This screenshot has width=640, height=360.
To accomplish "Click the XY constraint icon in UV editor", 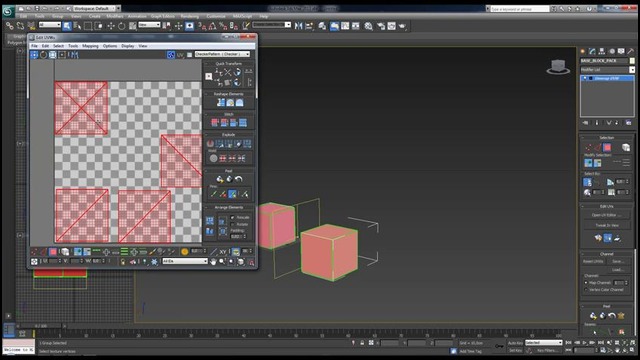I will pyautogui.click(x=223, y=252).
